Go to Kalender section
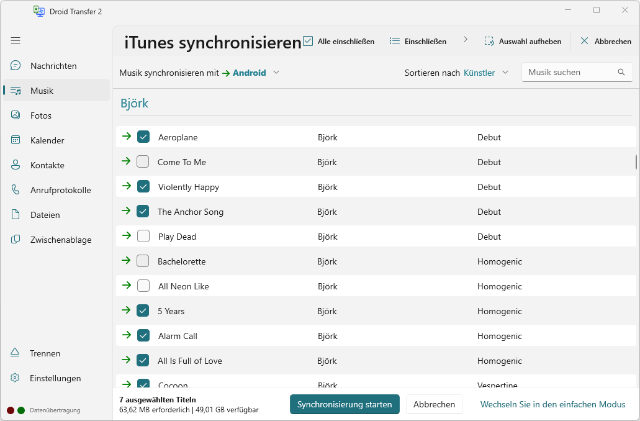Image resolution: width=640 pixels, height=421 pixels. pyautogui.click(x=56, y=140)
